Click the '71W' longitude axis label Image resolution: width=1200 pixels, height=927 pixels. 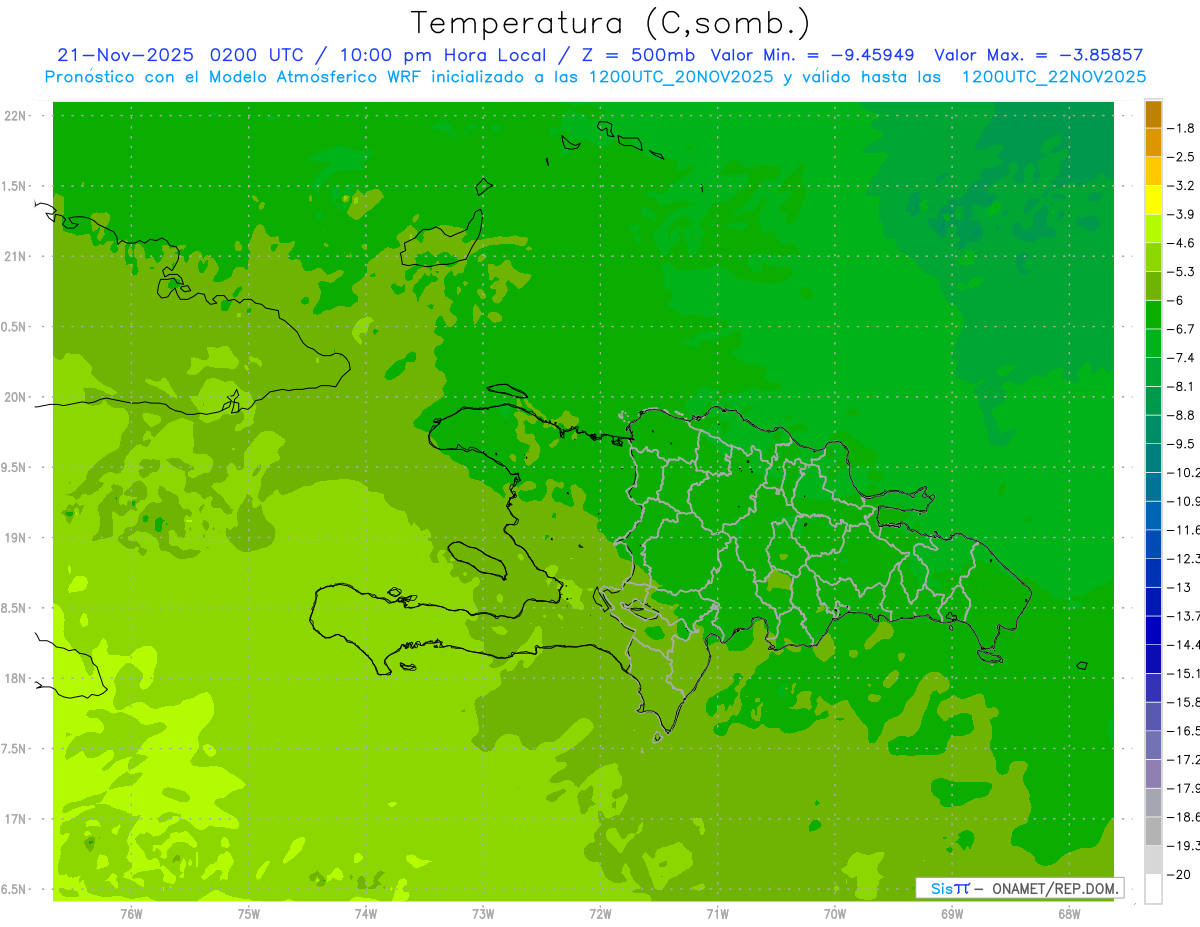click(717, 914)
